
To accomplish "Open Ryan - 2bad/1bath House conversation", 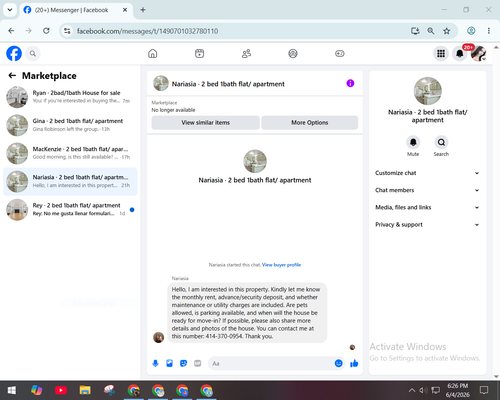I will (x=70, y=97).
